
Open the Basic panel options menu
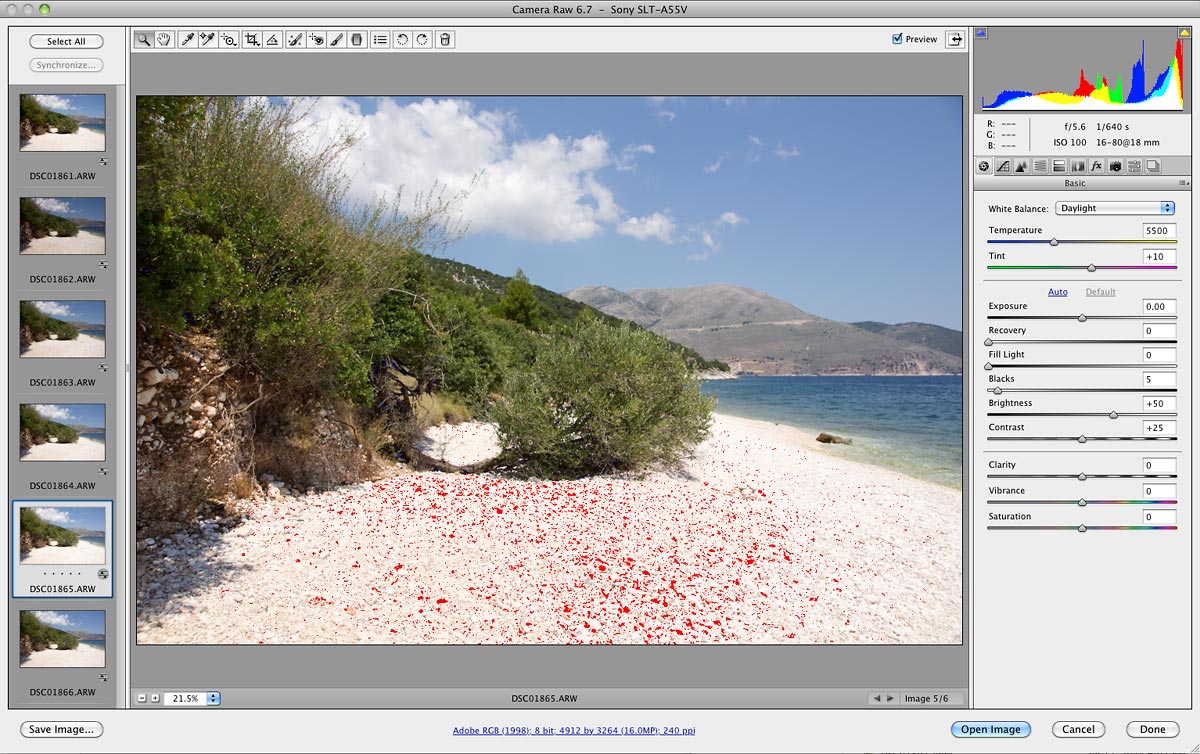click(1183, 184)
